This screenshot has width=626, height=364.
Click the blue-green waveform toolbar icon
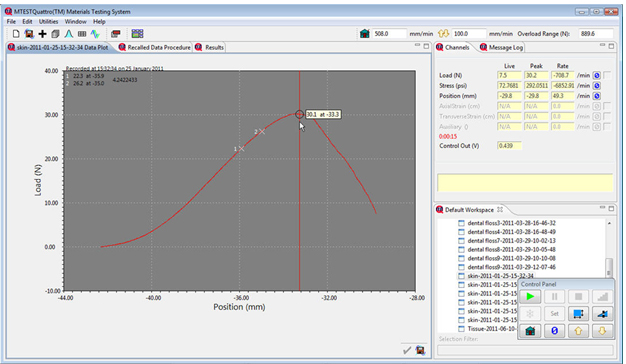click(x=95, y=34)
